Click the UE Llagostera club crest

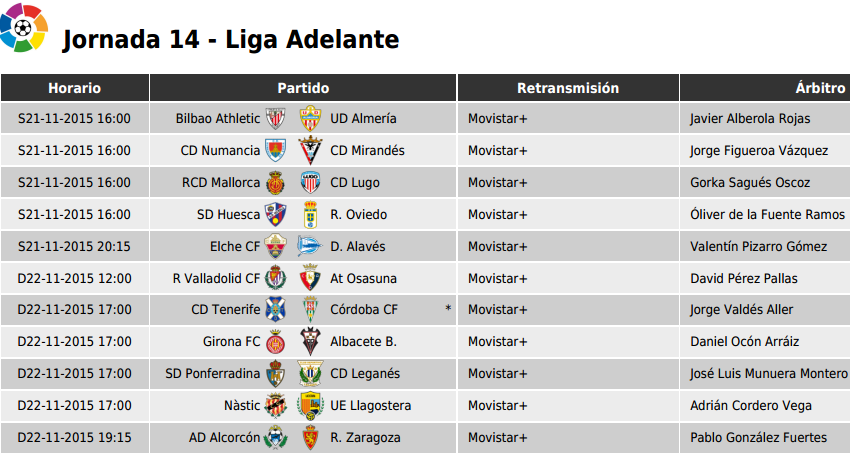(x=310, y=406)
